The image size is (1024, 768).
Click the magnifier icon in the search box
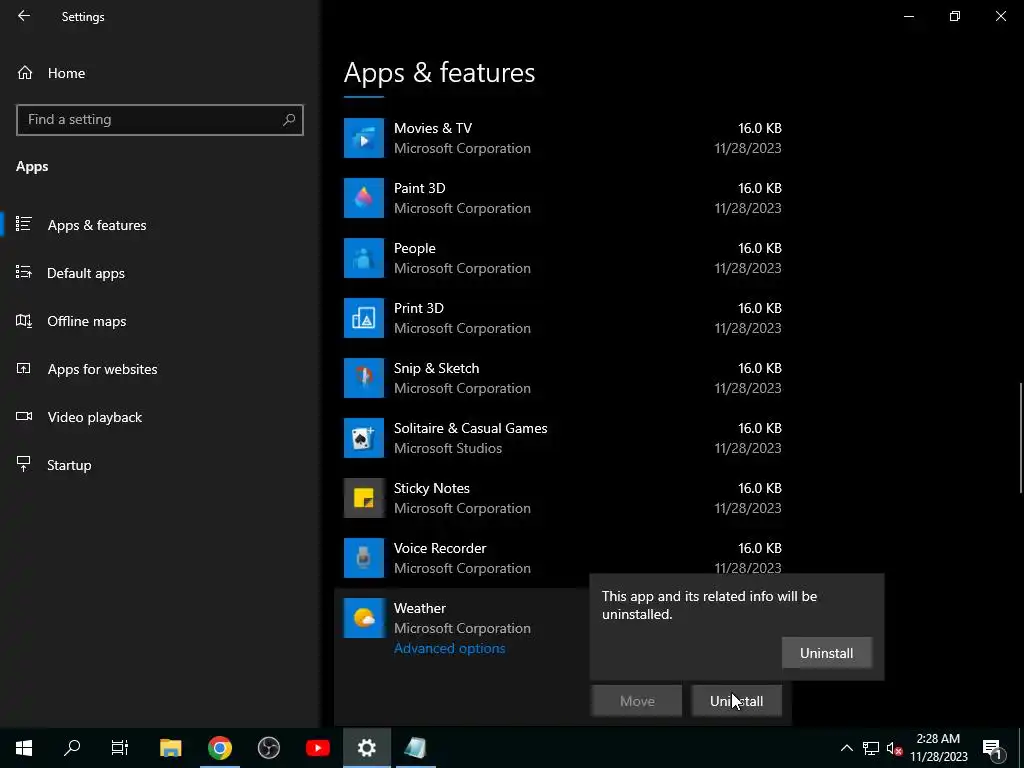point(289,120)
